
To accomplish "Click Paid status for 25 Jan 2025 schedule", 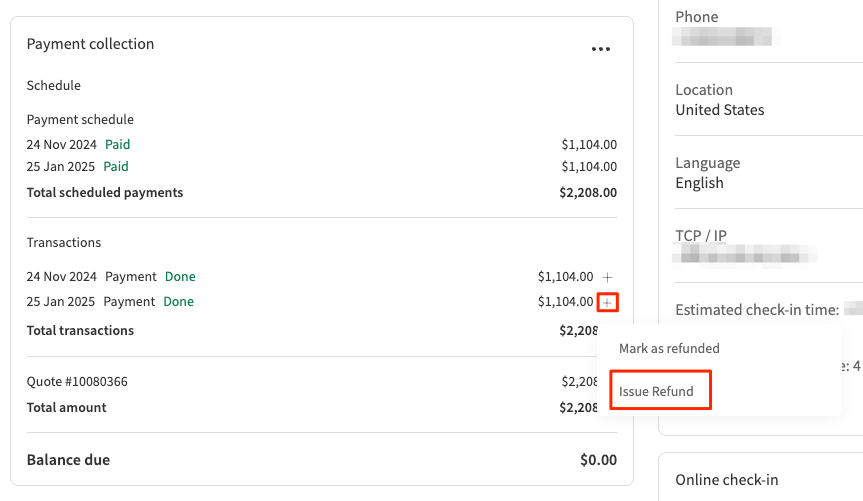I will [116, 167].
